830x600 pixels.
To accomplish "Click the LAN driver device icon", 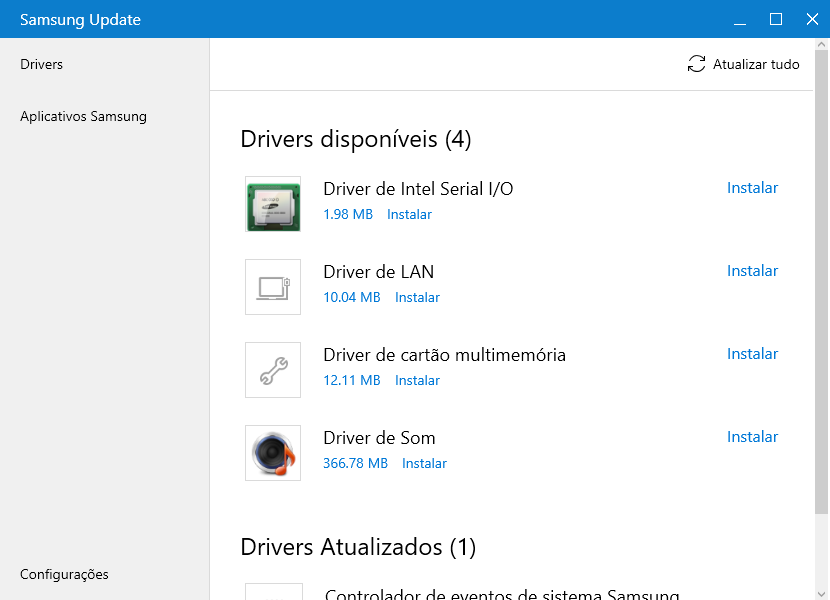I will (x=272, y=286).
